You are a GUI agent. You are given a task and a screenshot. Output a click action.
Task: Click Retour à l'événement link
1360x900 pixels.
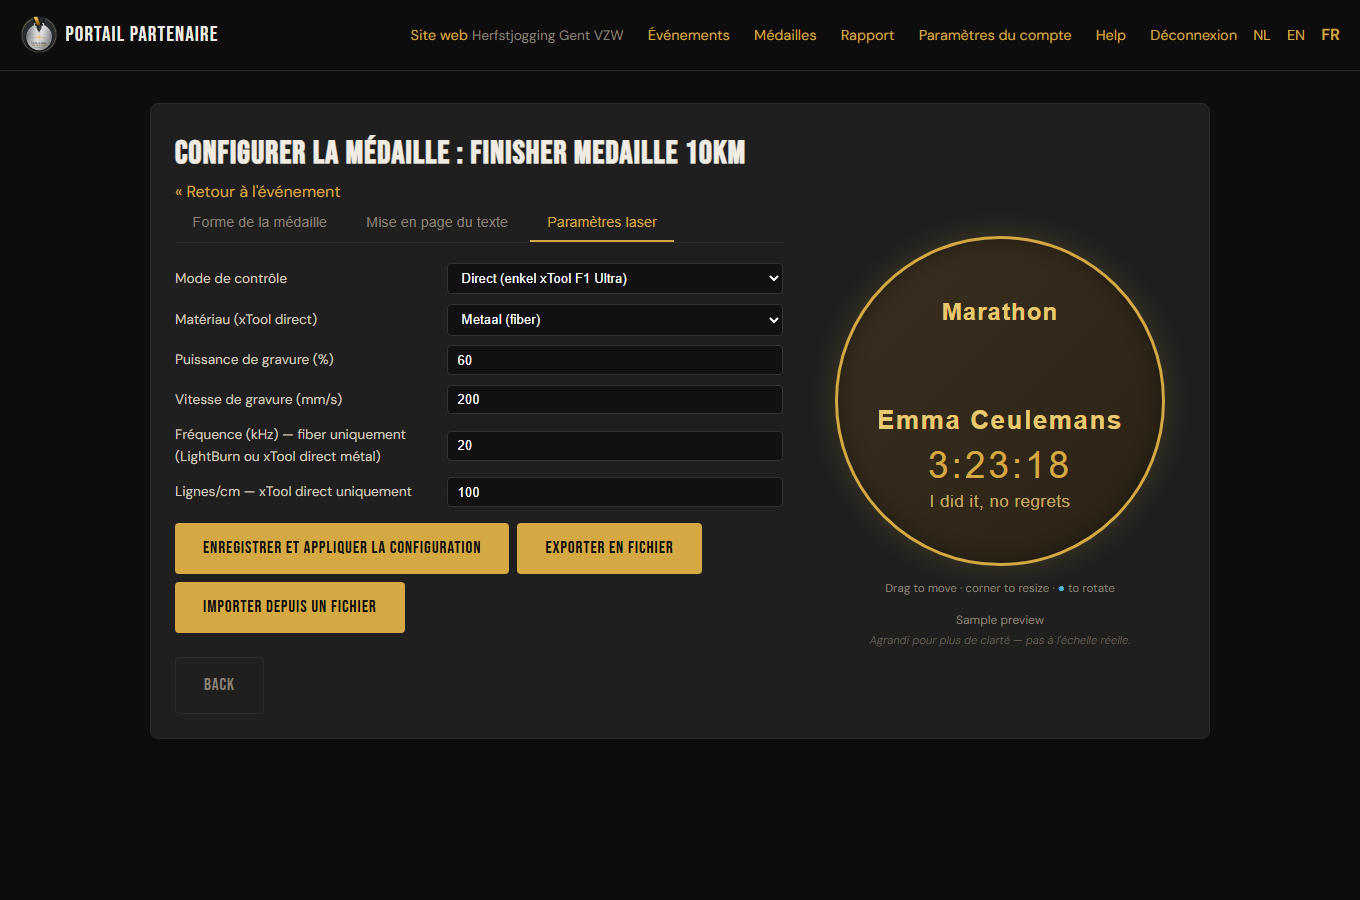258,191
